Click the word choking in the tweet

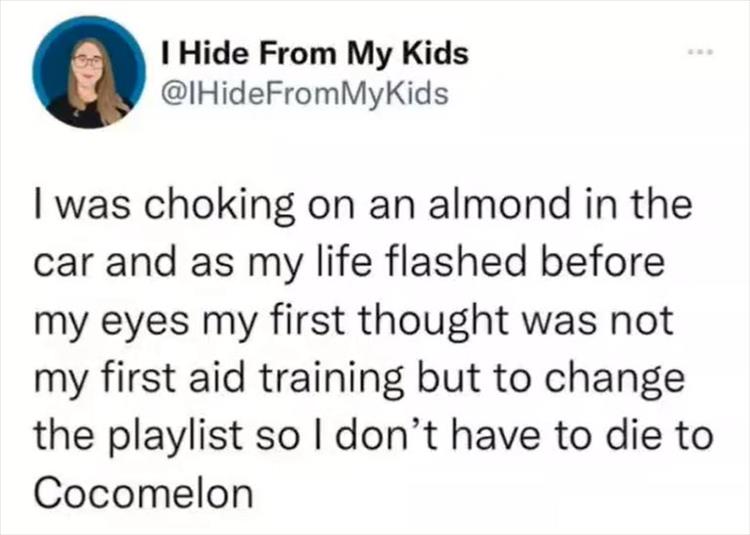point(204,208)
